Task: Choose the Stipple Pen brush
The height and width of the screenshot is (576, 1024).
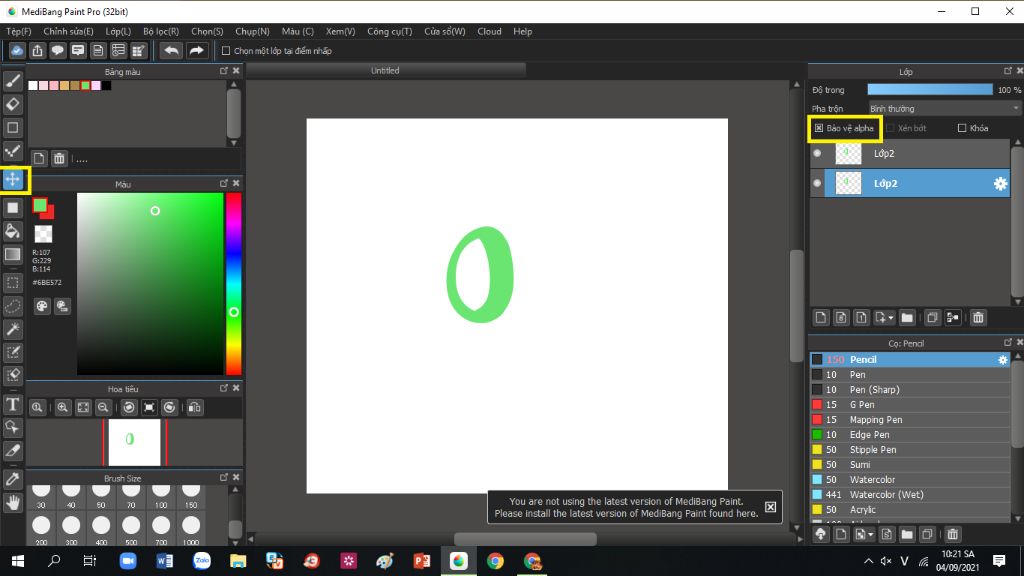Action: [x=910, y=450]
